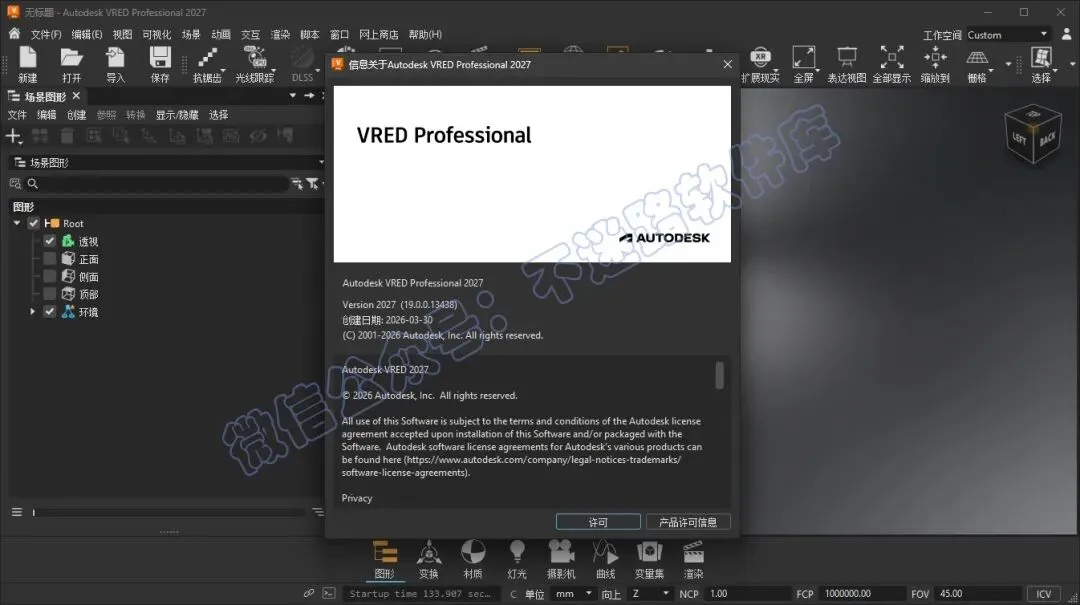
Task: Open scenegraph 显示/隐藏 submenu
Action: coord(177,115)
